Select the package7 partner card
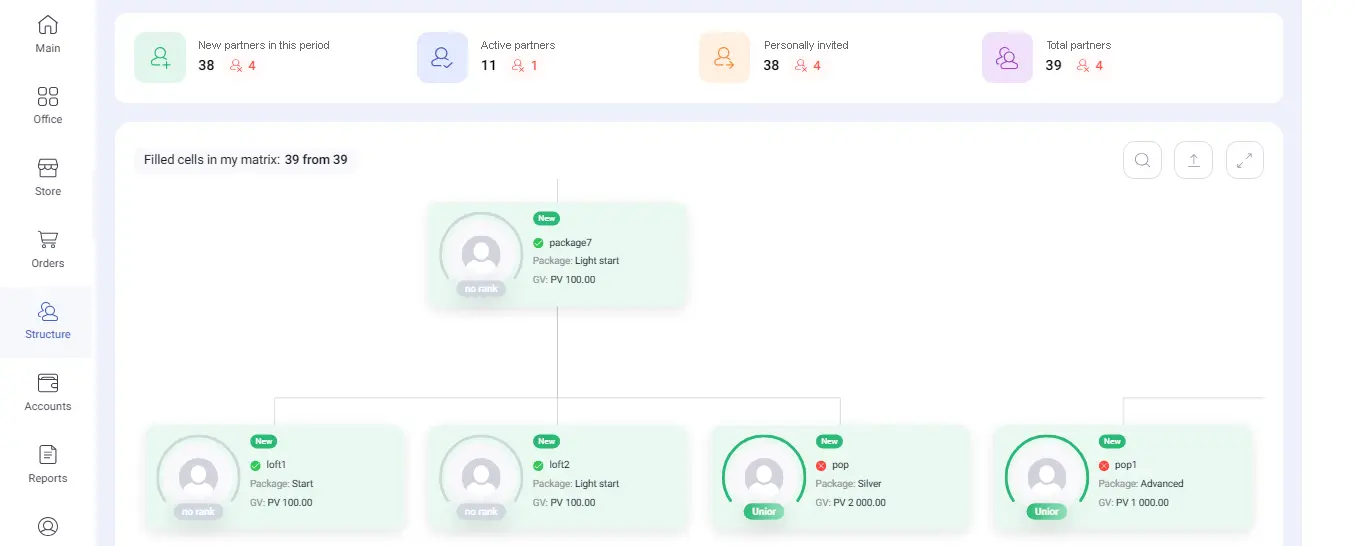Viewport: 1366px width, 546px height. (x=557, y=256)
